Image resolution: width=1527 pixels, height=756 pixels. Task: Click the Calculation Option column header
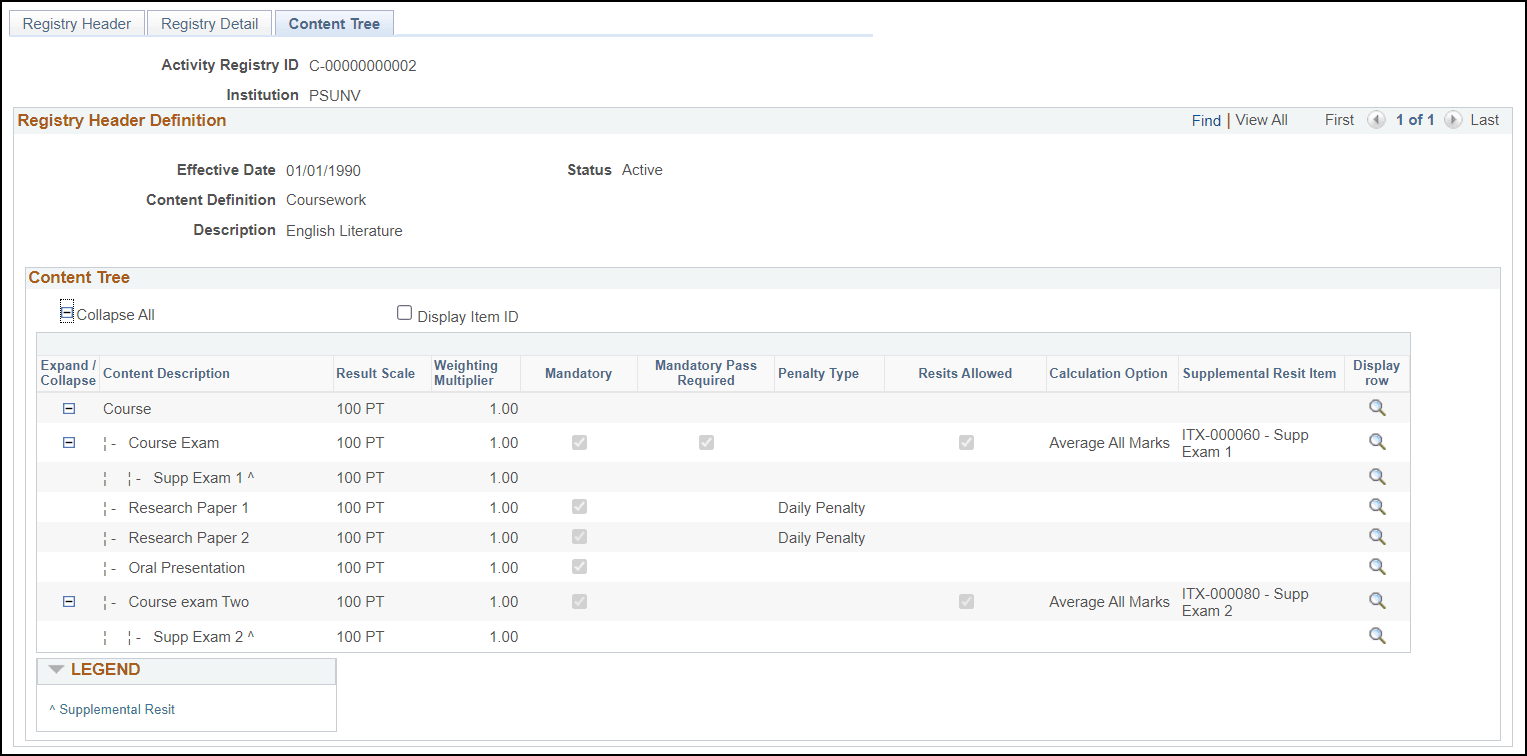(1108, 373)
